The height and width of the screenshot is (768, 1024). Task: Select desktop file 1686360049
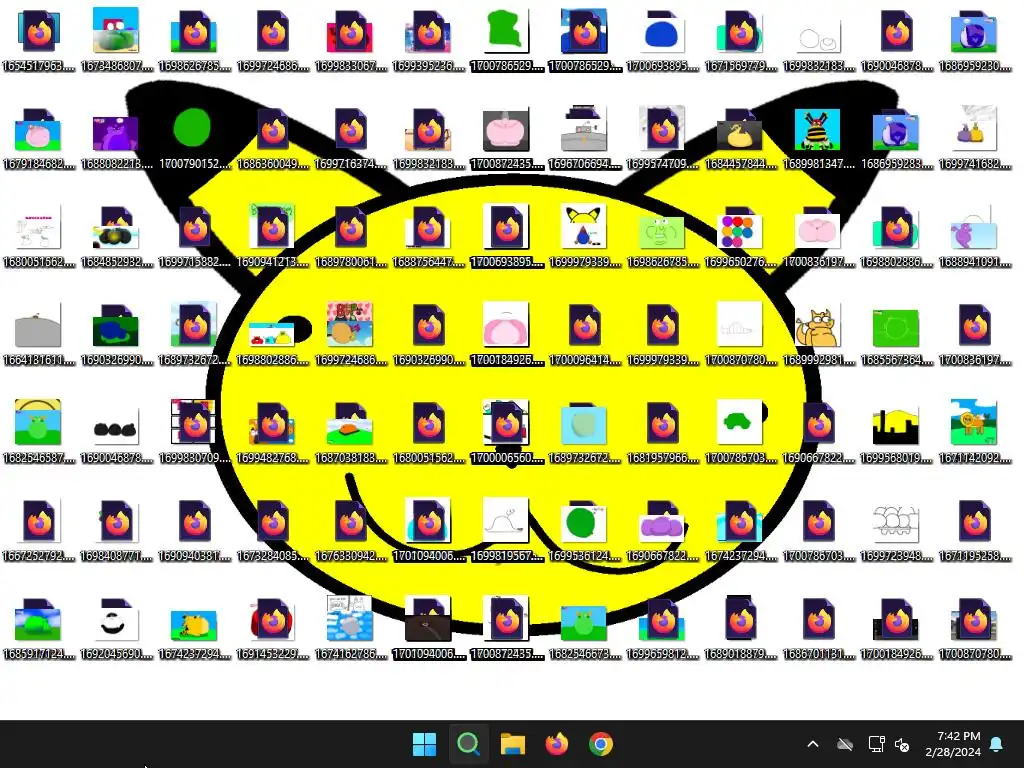coord(272,137)
